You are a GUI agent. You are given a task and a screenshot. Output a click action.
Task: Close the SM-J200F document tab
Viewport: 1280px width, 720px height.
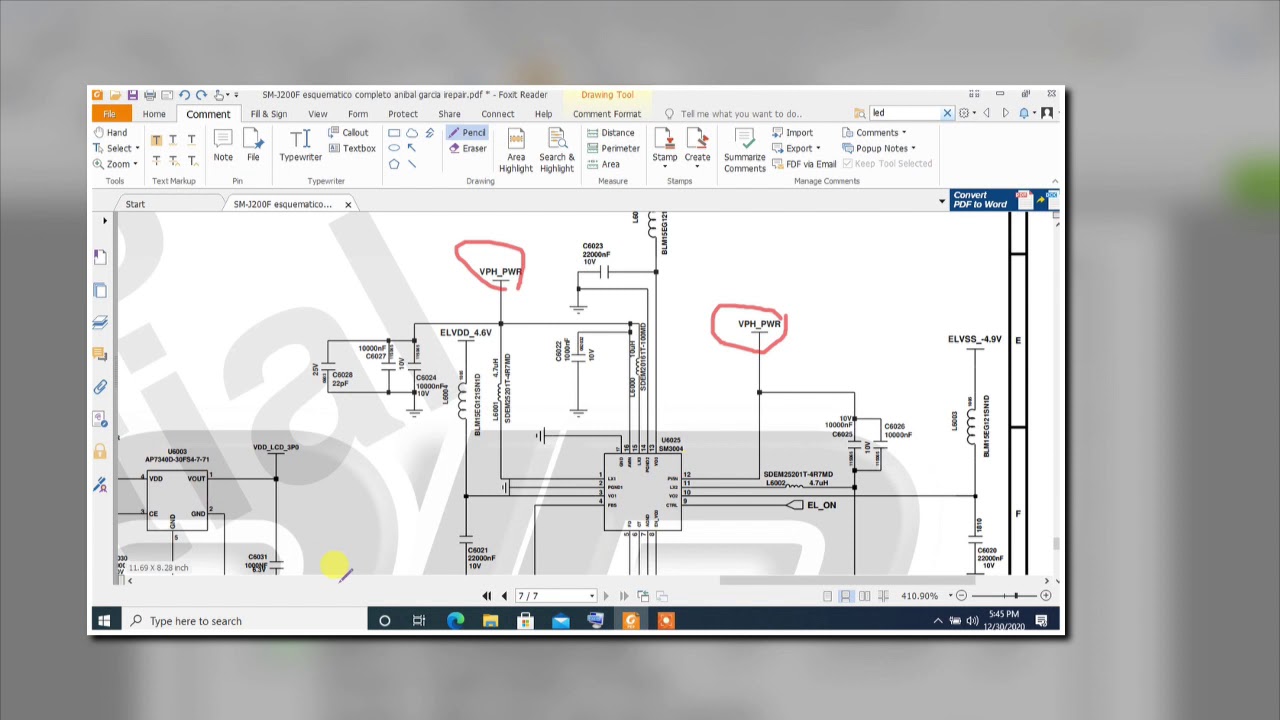pos(348,204)
